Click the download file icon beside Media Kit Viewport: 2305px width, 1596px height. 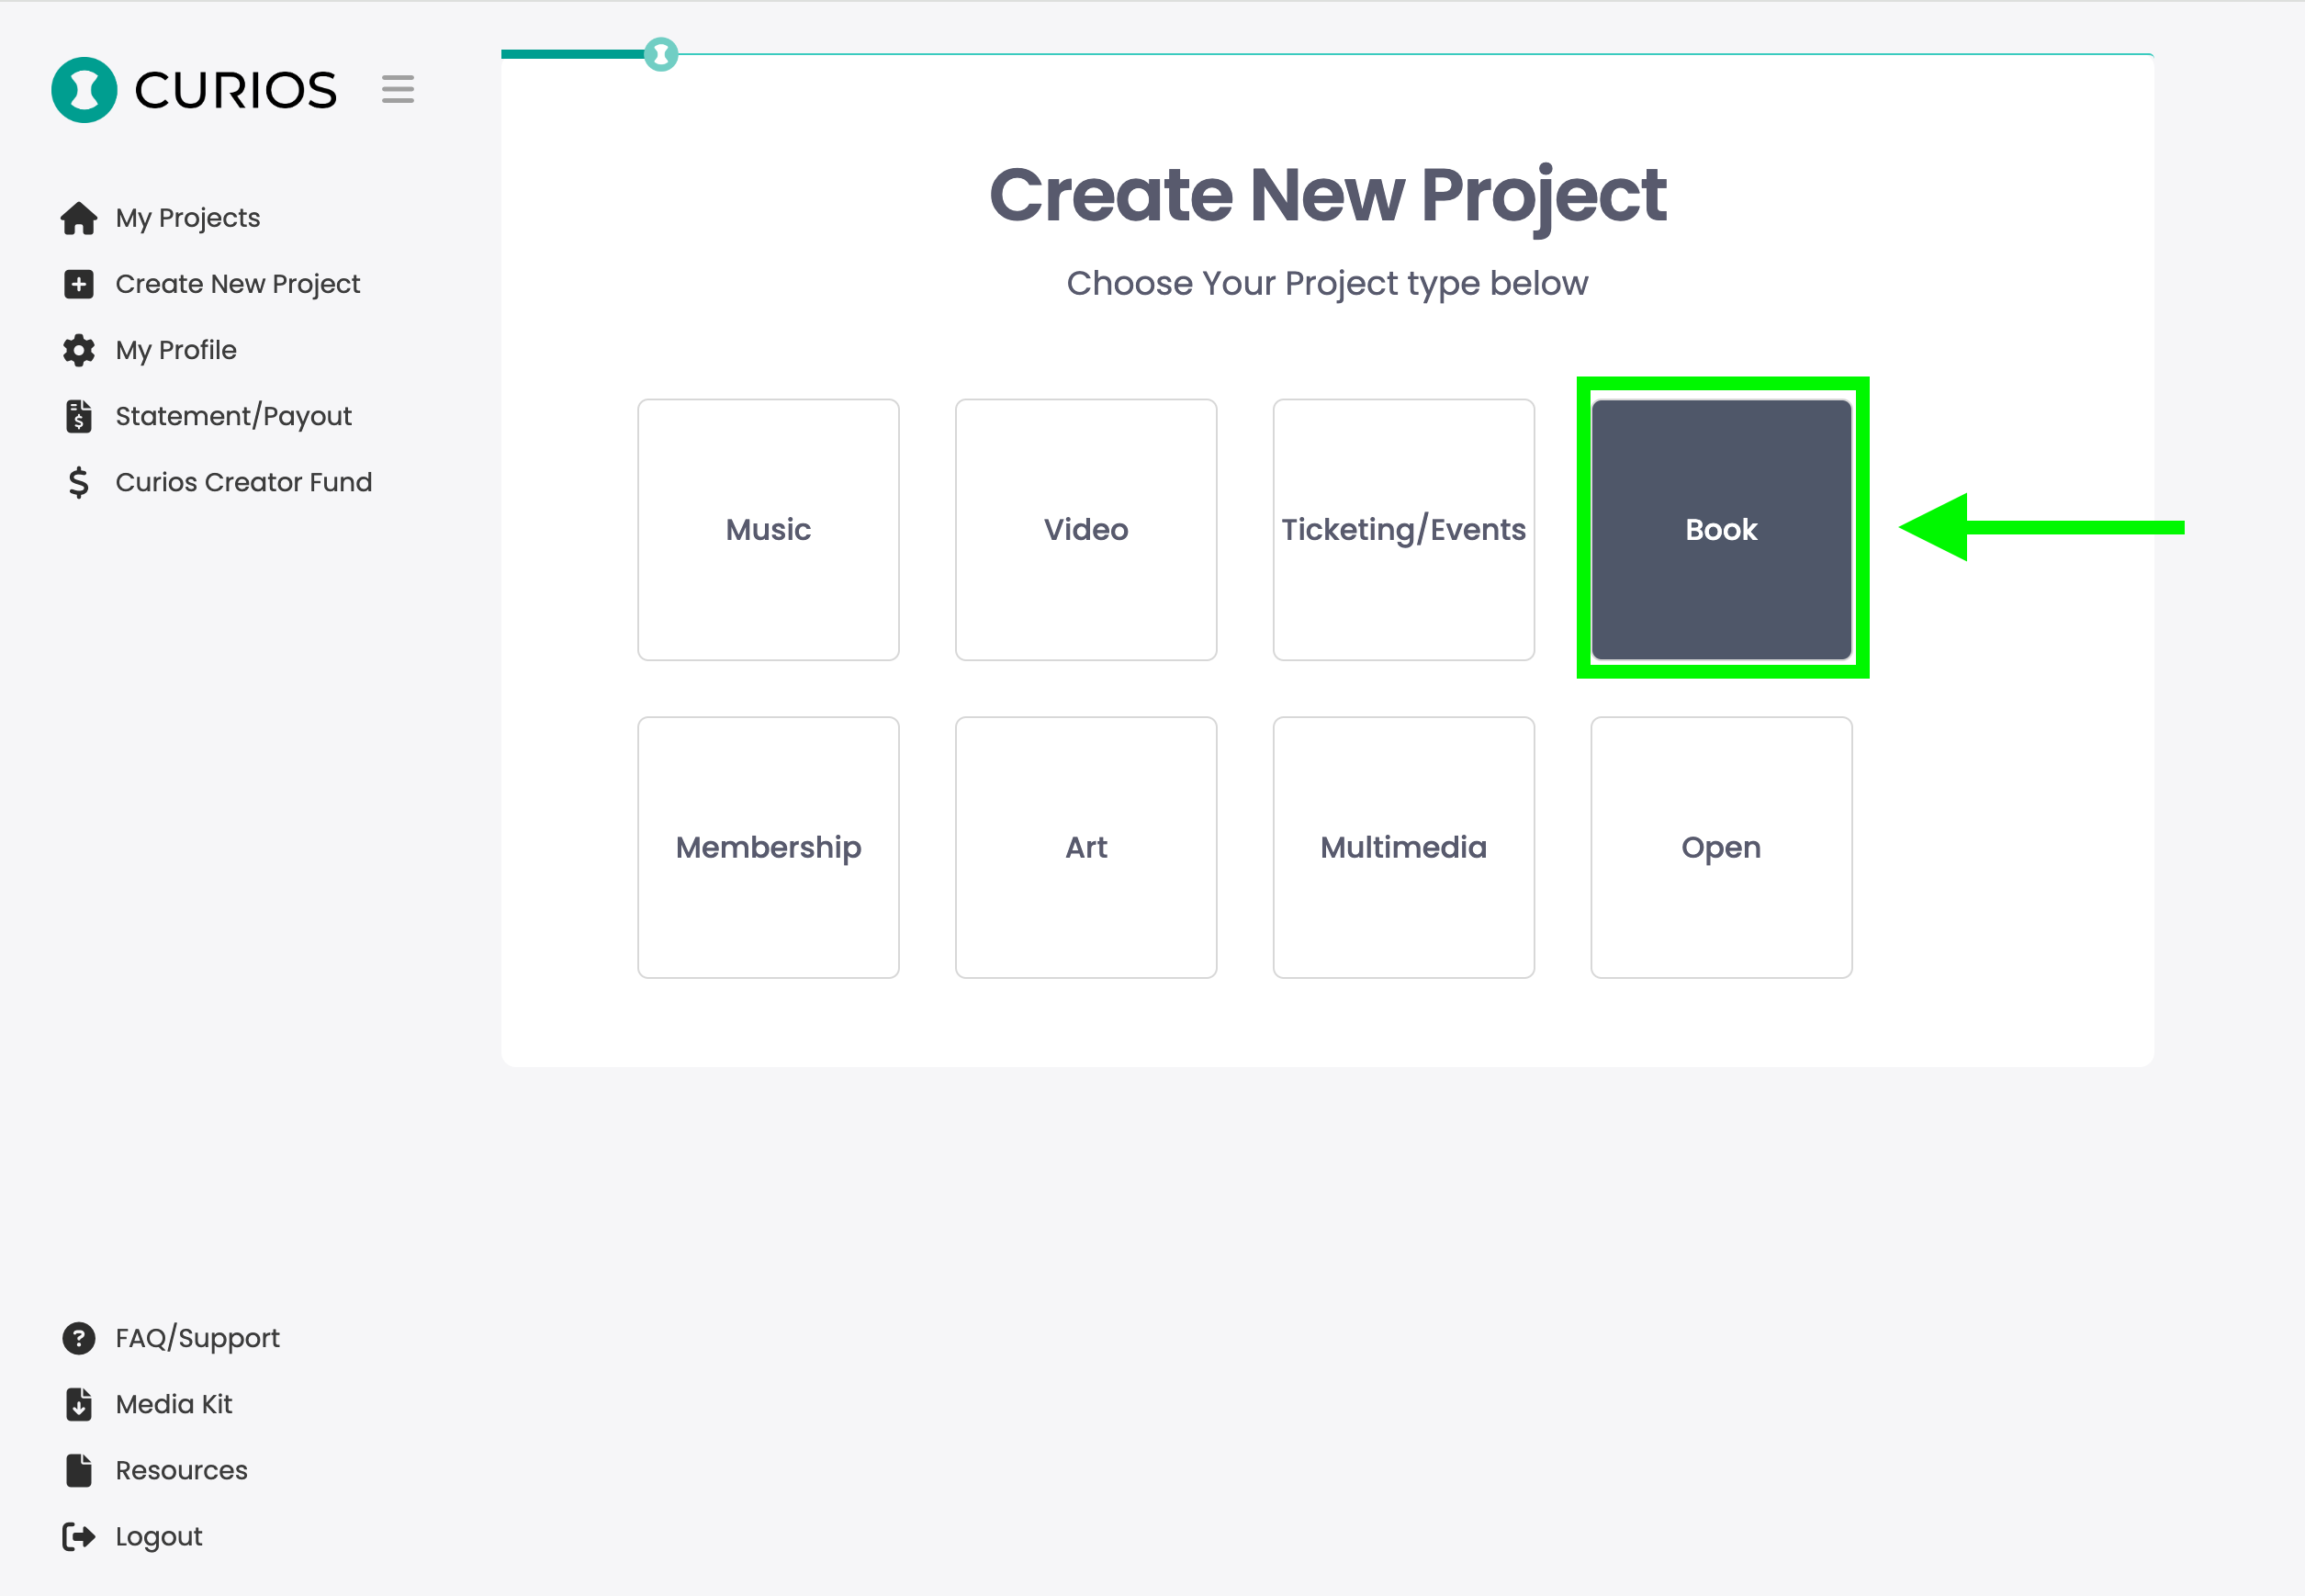pos(79,1404)
